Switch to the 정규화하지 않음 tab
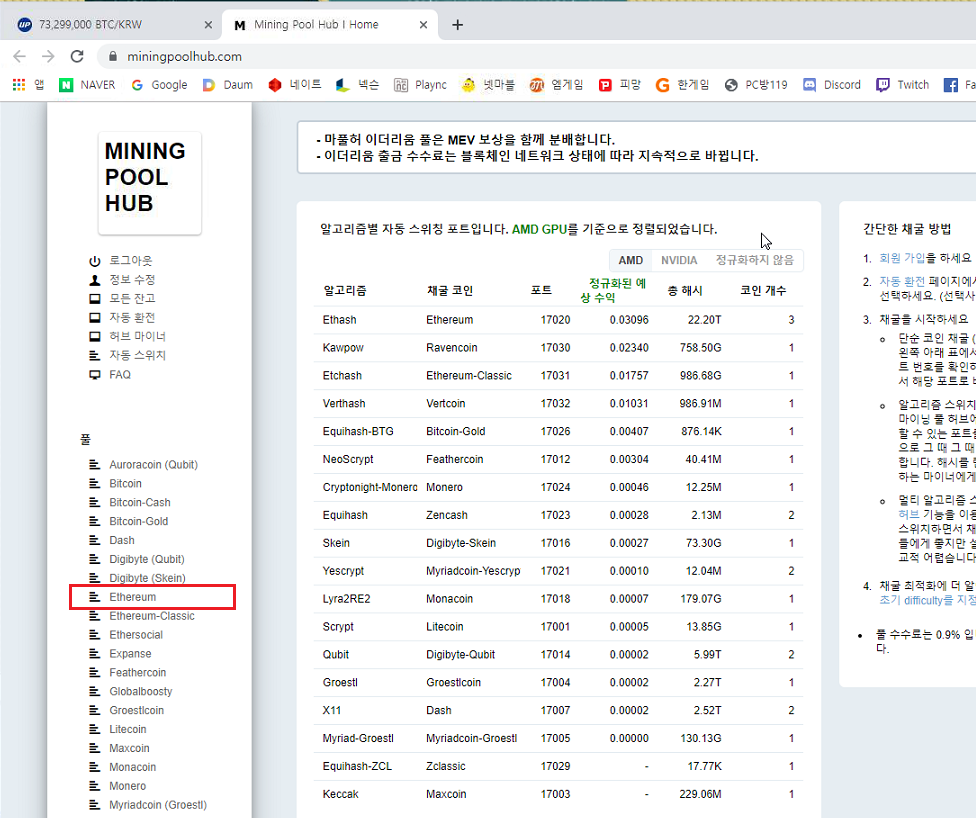The width and height of the screenshot is (976, 818). point(754,260)
